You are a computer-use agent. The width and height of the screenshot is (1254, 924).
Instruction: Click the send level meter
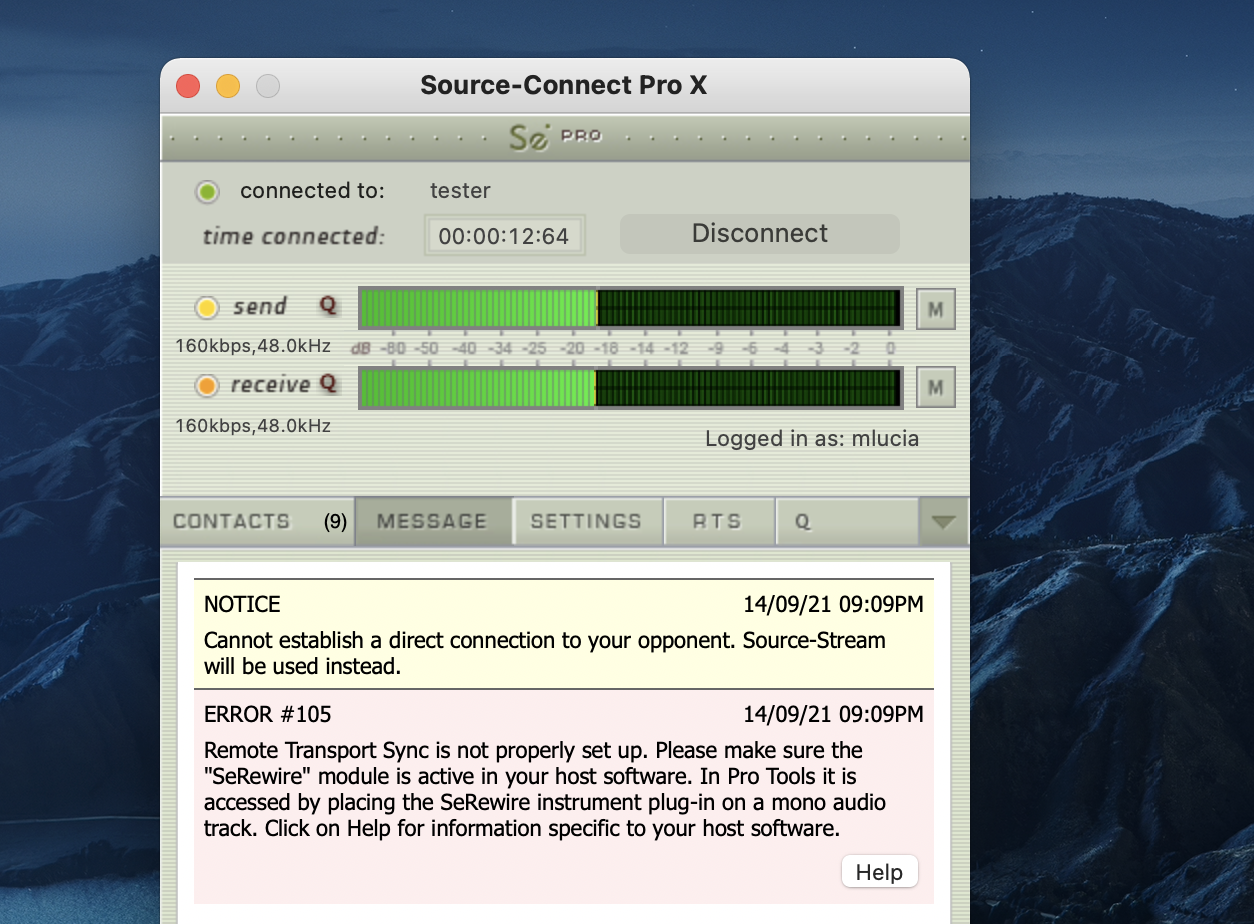coord(630,308)
